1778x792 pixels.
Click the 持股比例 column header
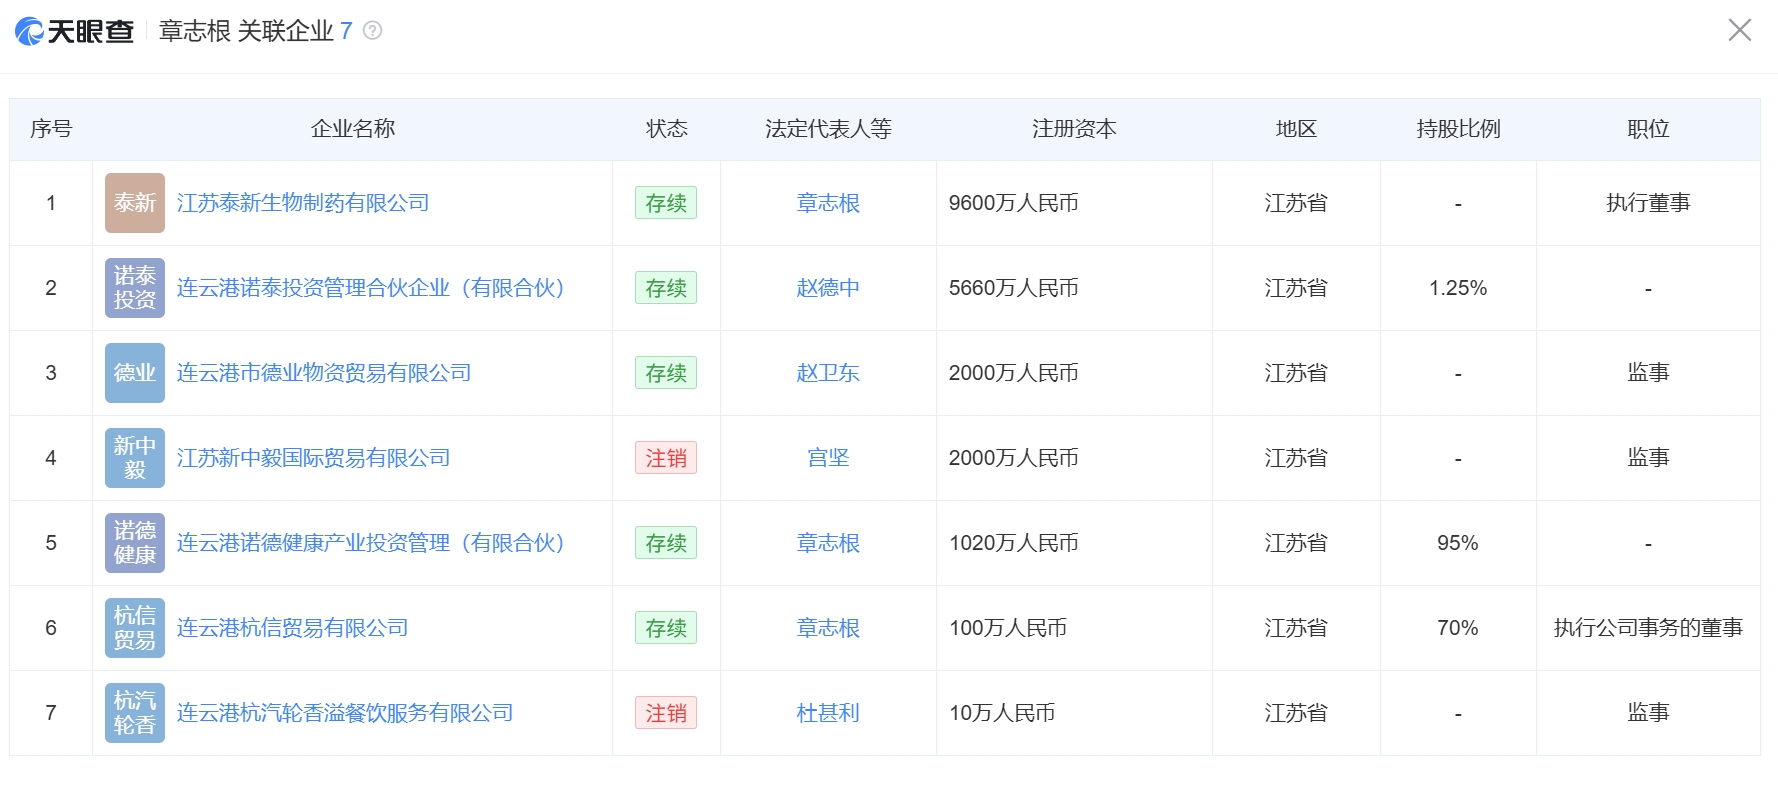1458,129
